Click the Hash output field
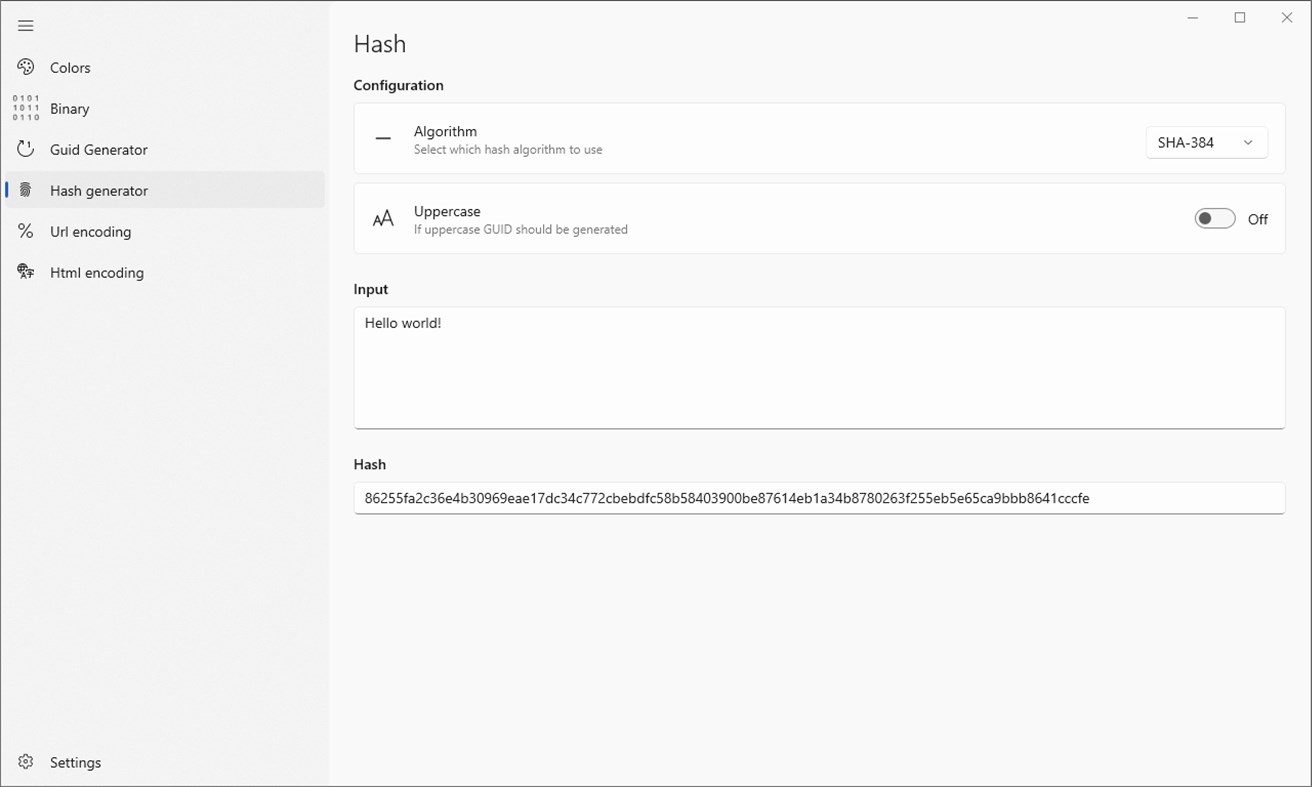 pos(818,498)
